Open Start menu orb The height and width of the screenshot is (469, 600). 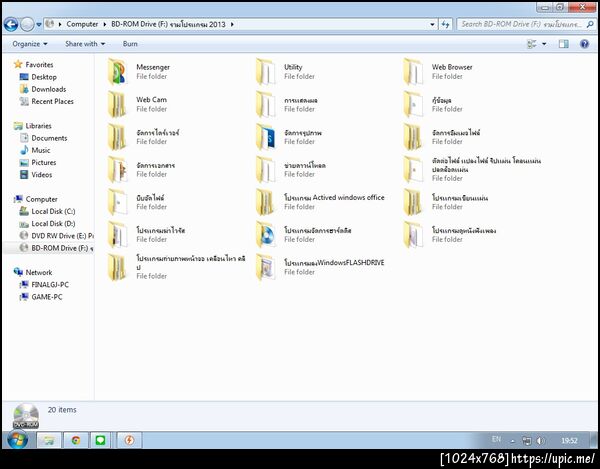coord(17,440)
